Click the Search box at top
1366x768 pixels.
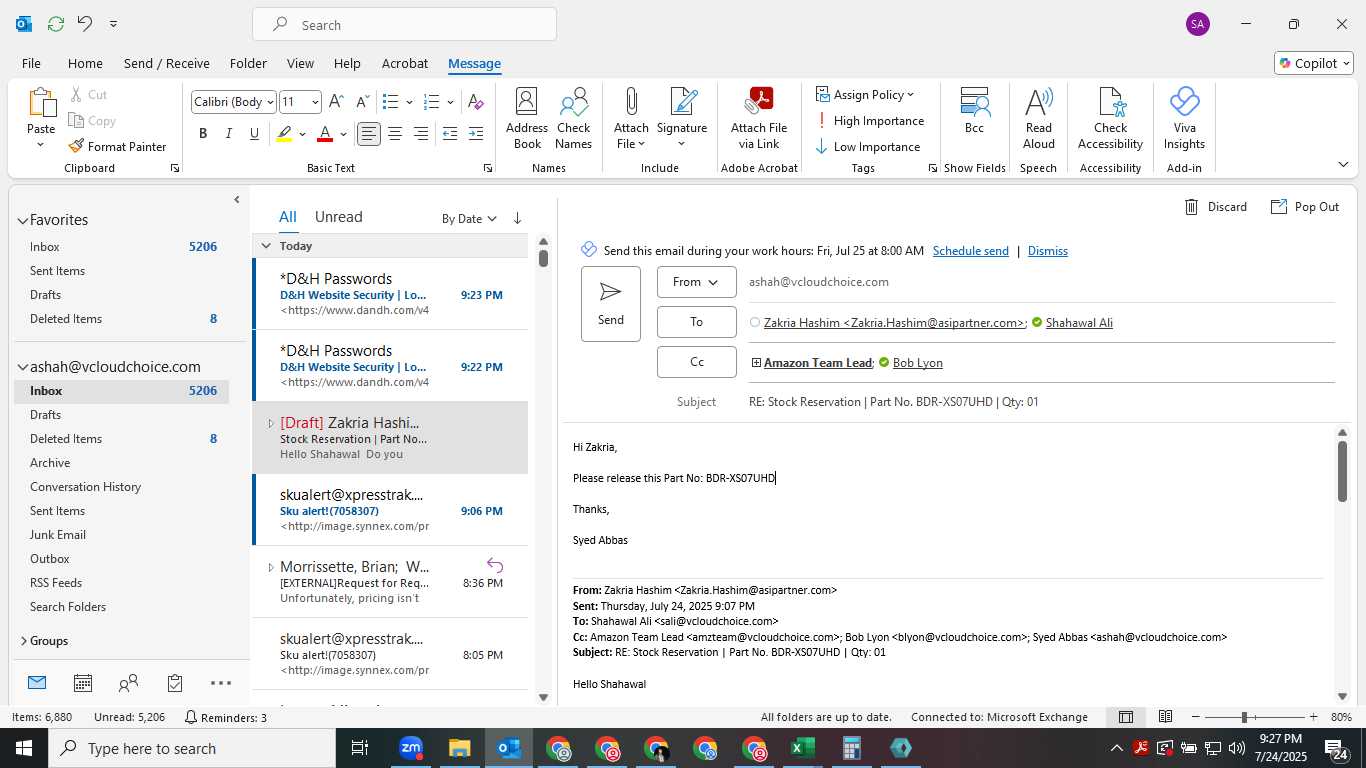click(x=404, y=24)
